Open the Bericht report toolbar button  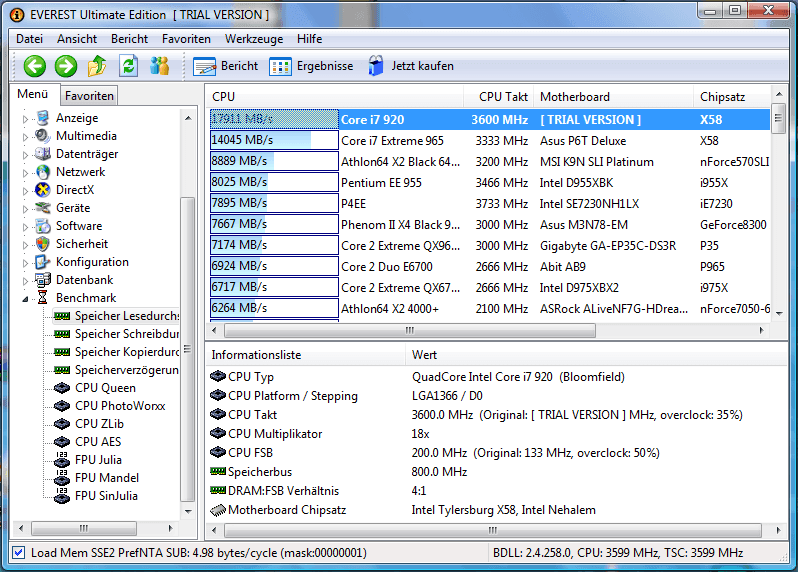click(x=225, y=66)
